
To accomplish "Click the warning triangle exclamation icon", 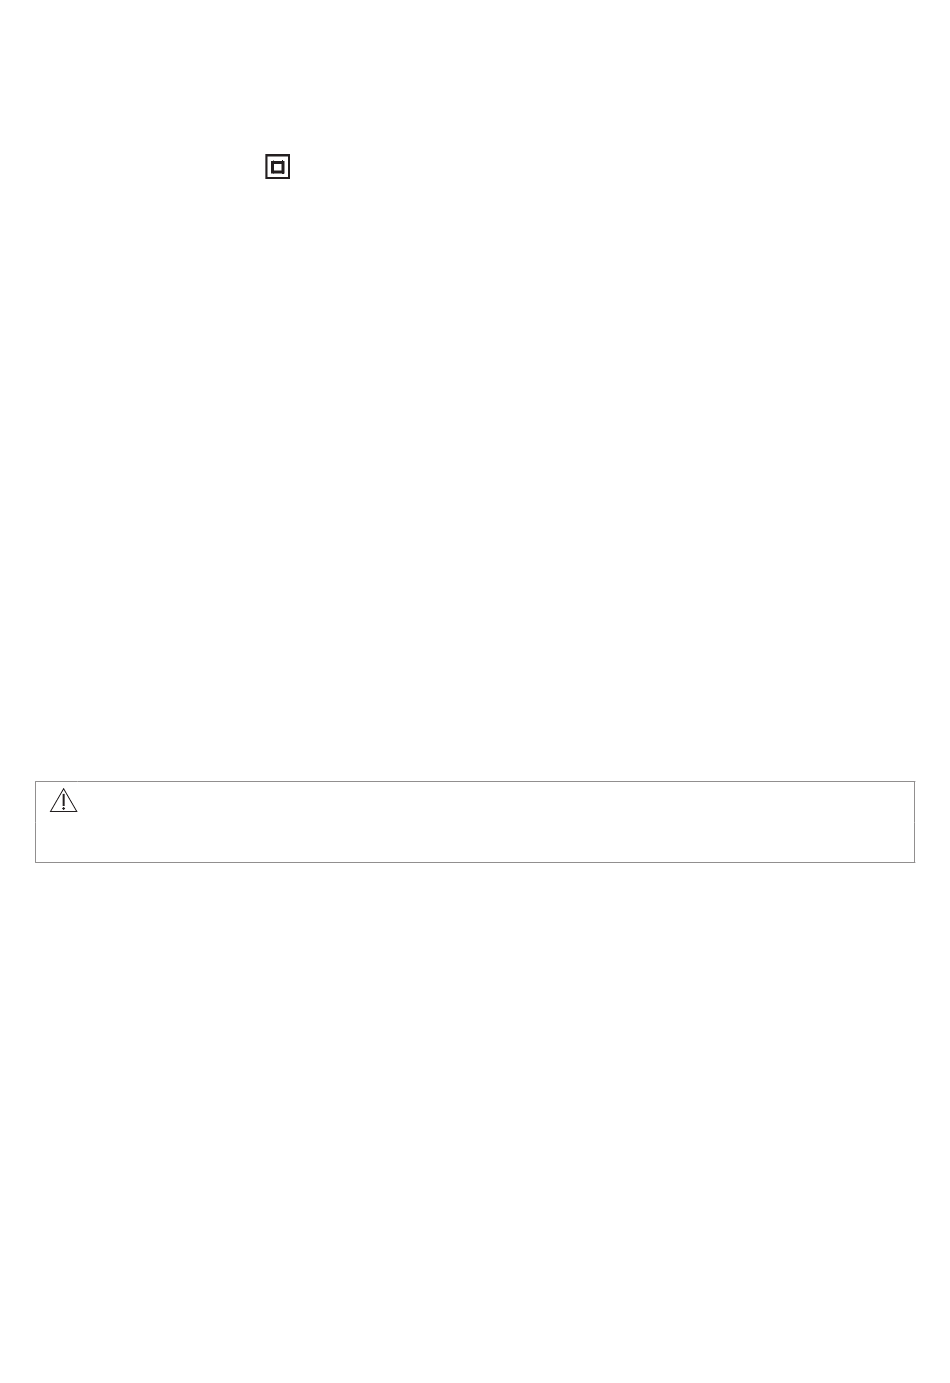I will 64,800.
